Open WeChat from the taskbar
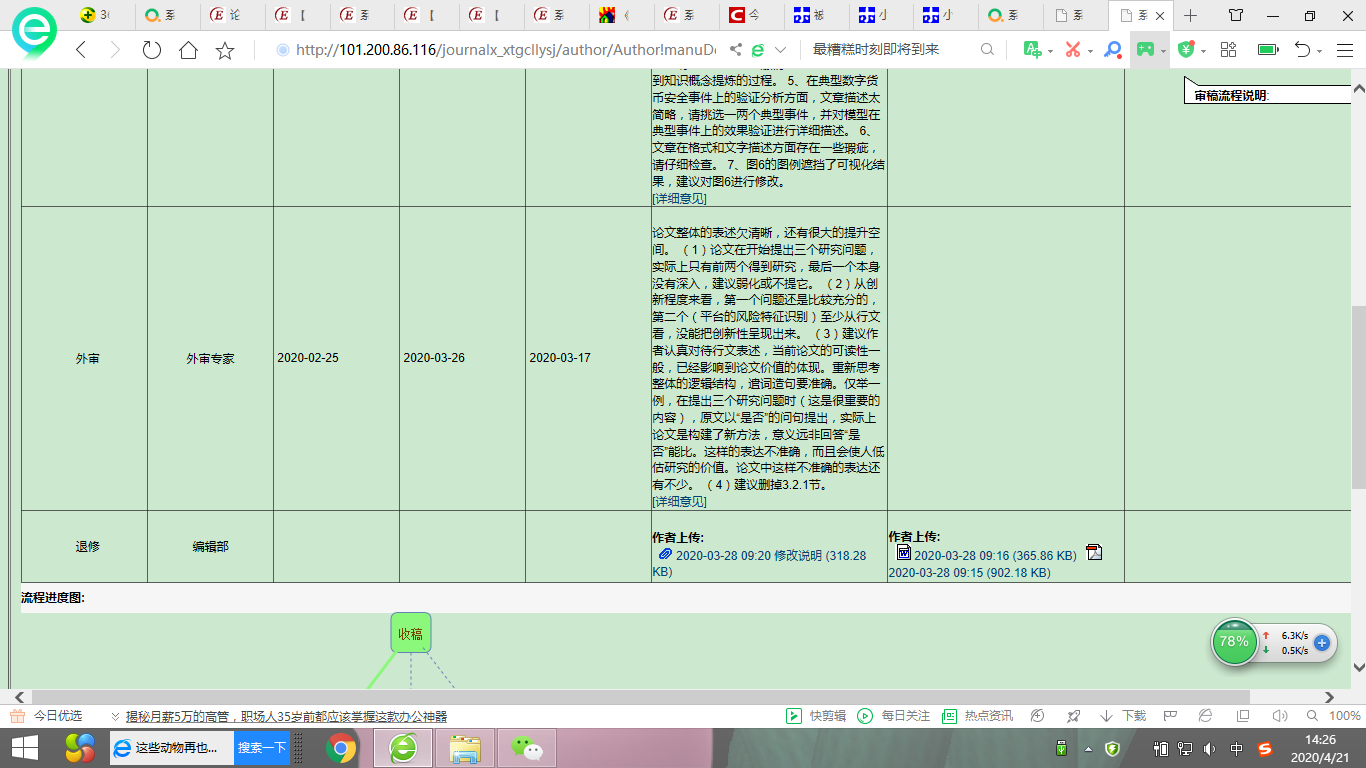 click(x=527, y=748)
